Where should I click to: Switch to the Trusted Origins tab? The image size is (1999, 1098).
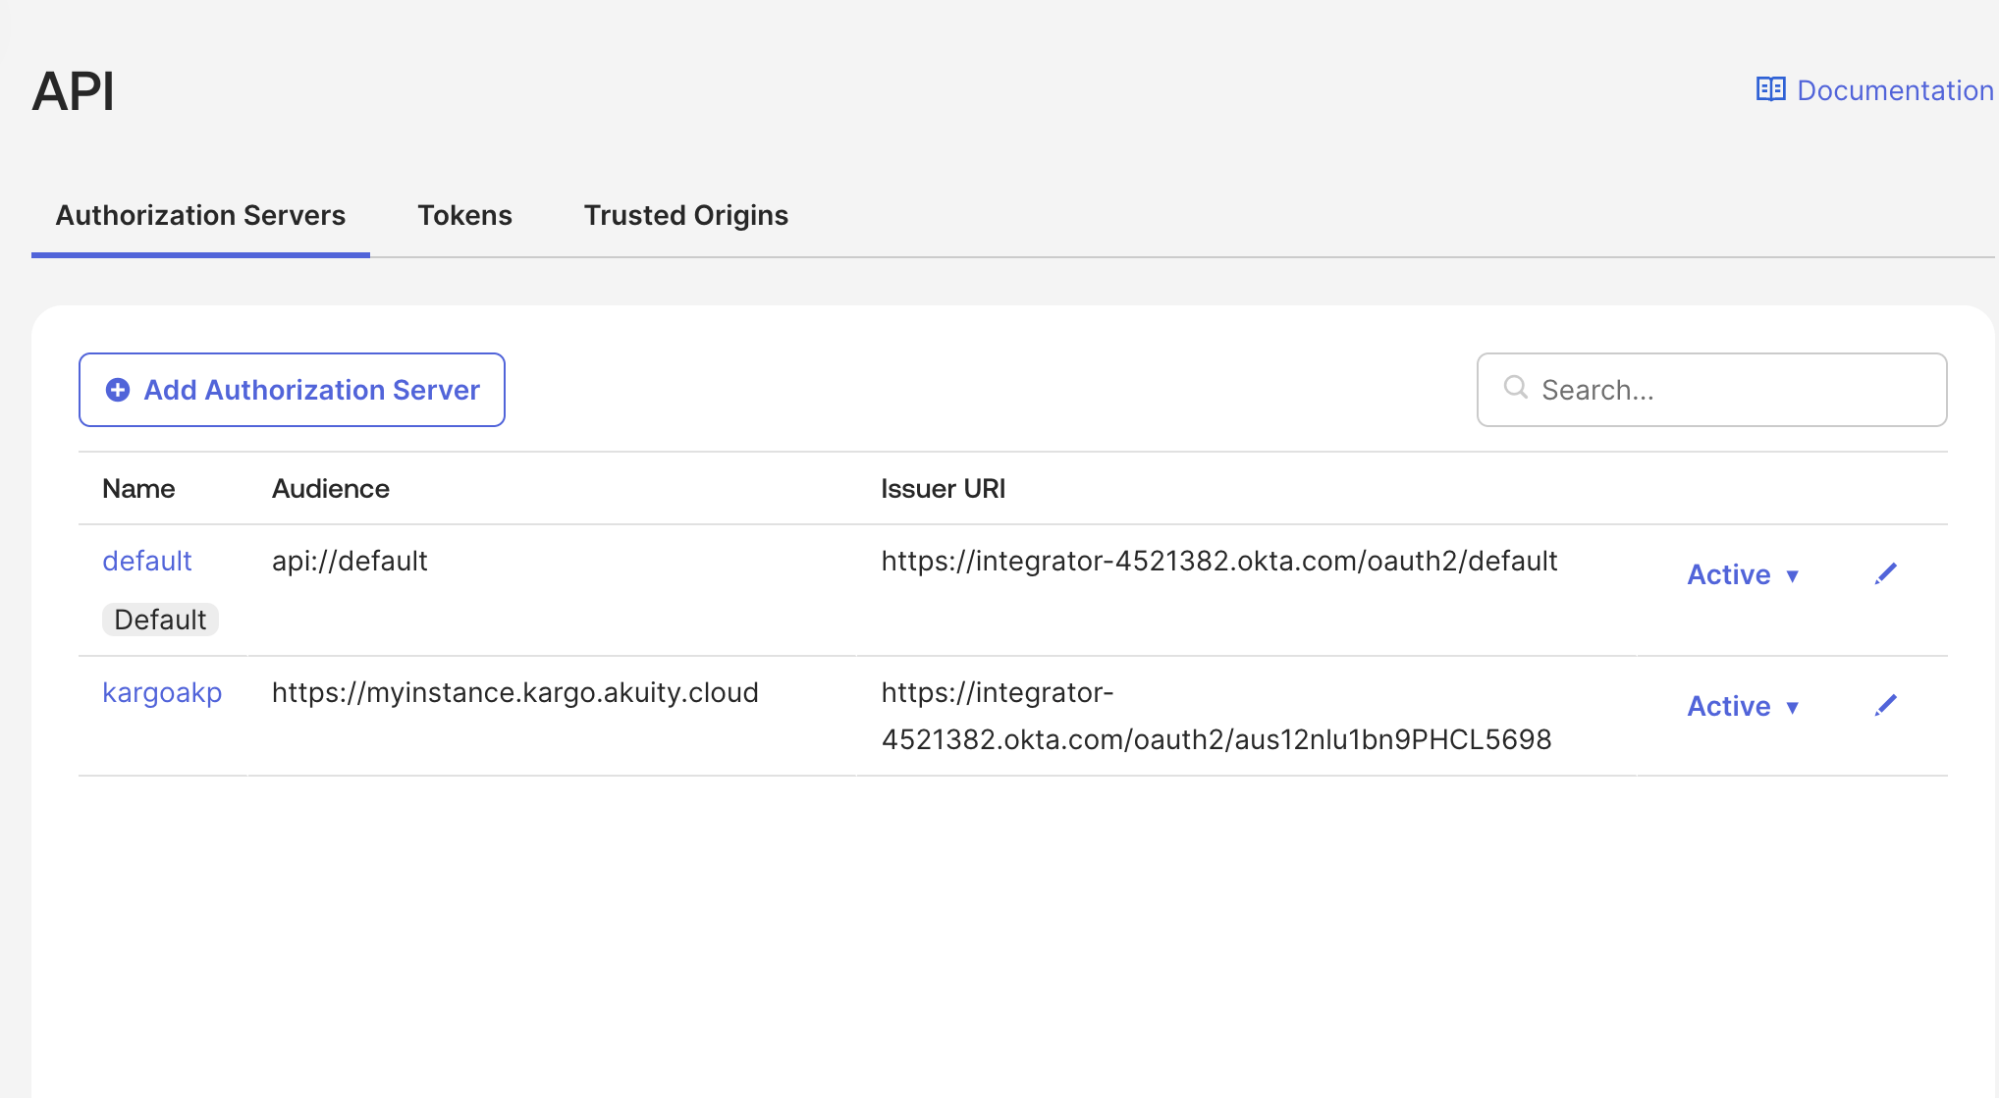point(686,216)
